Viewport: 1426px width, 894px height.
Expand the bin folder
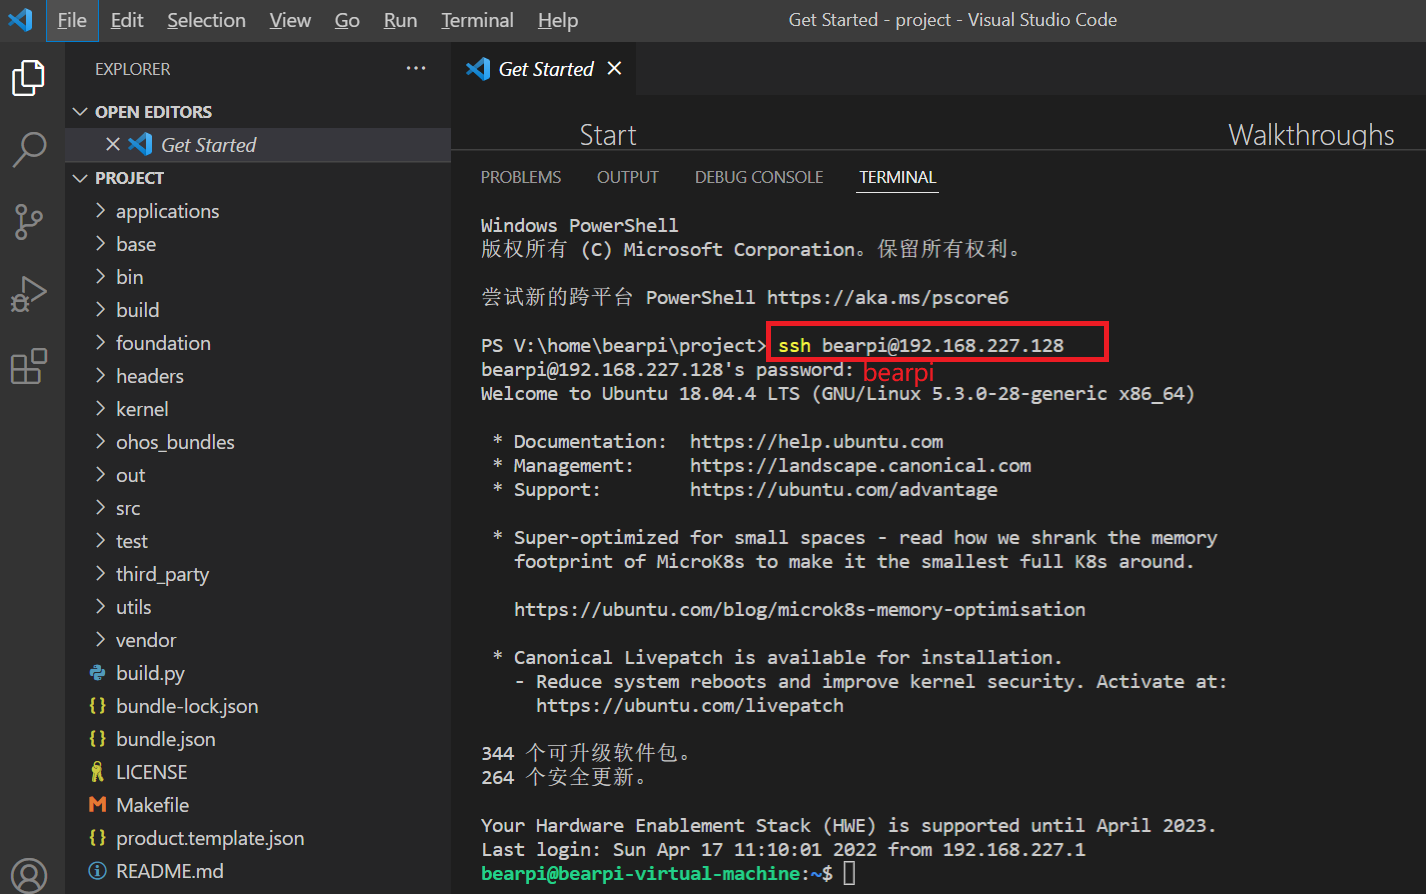[100, 276]
